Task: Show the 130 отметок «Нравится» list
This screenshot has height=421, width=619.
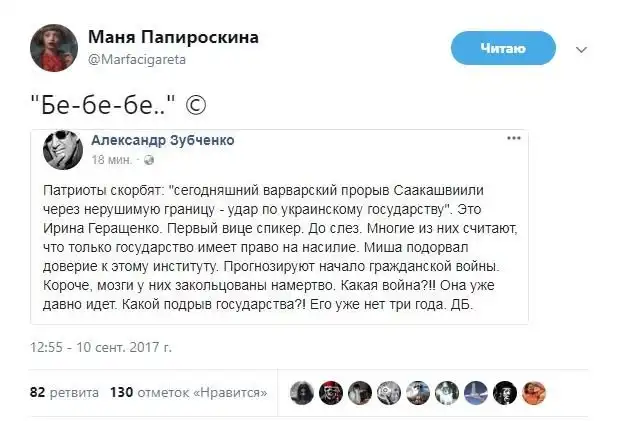Action: click(189, 392)
